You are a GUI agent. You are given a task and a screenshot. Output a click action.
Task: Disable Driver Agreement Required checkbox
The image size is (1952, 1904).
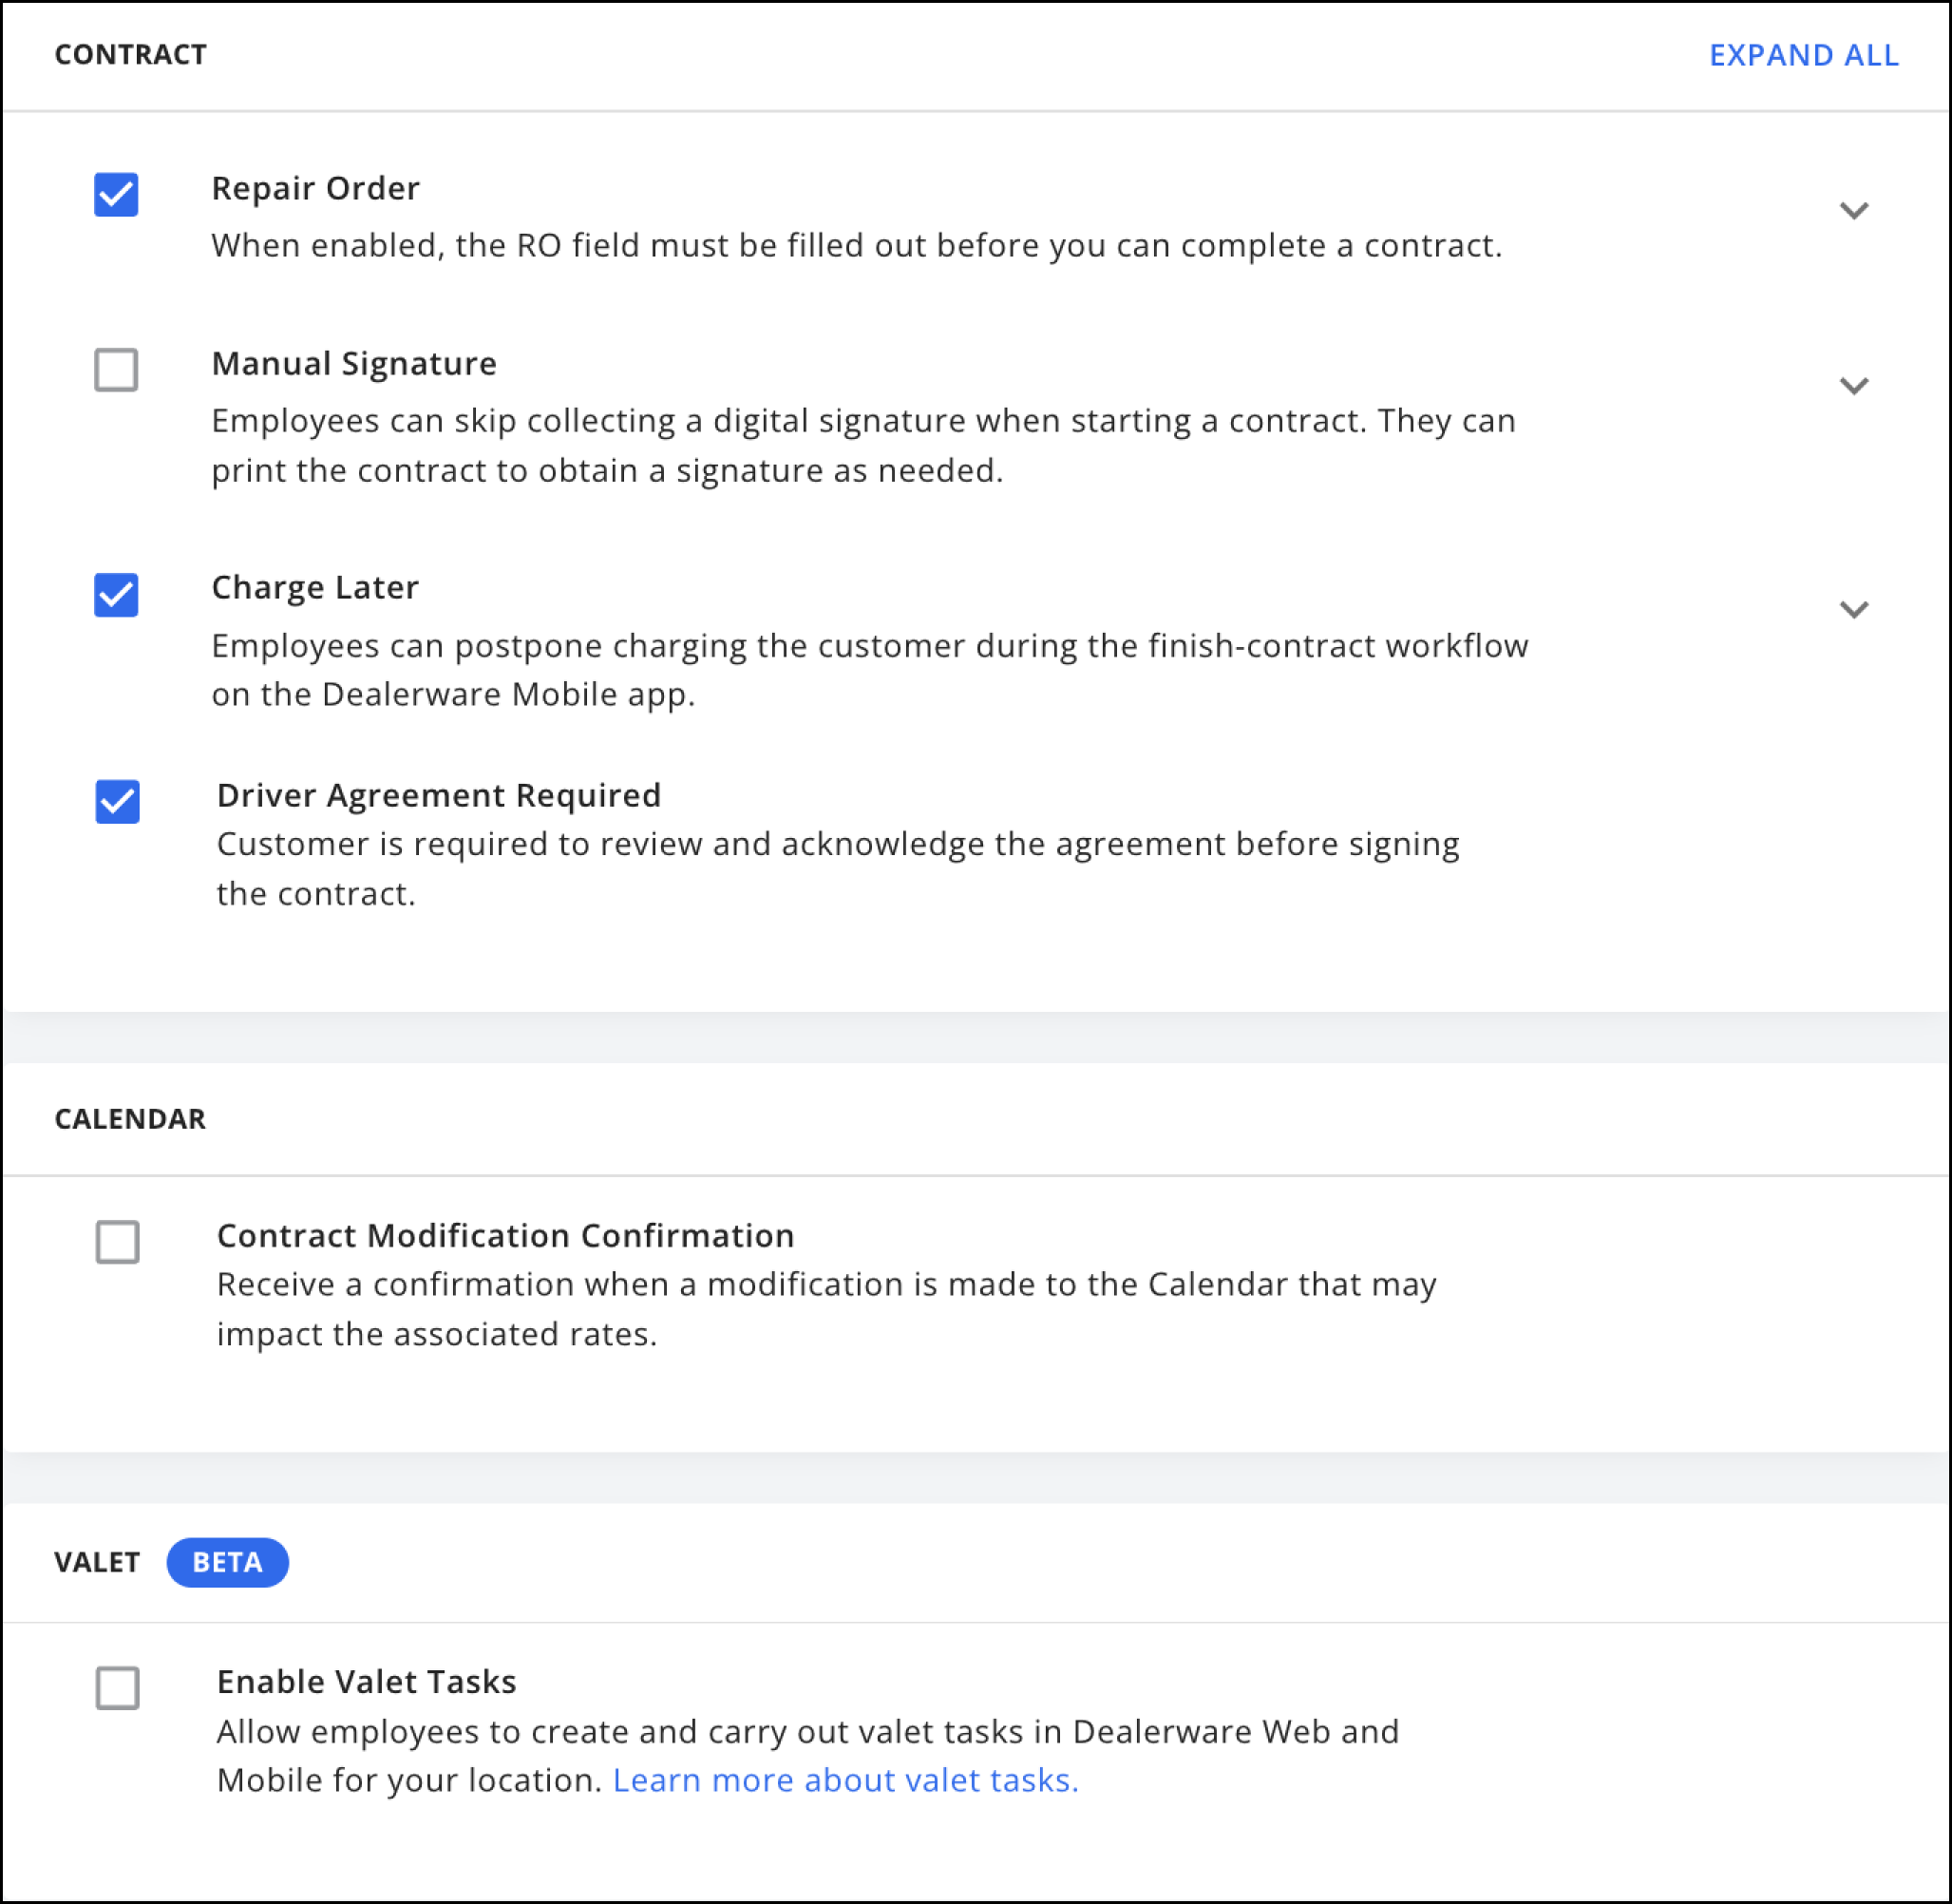point(117,802)
